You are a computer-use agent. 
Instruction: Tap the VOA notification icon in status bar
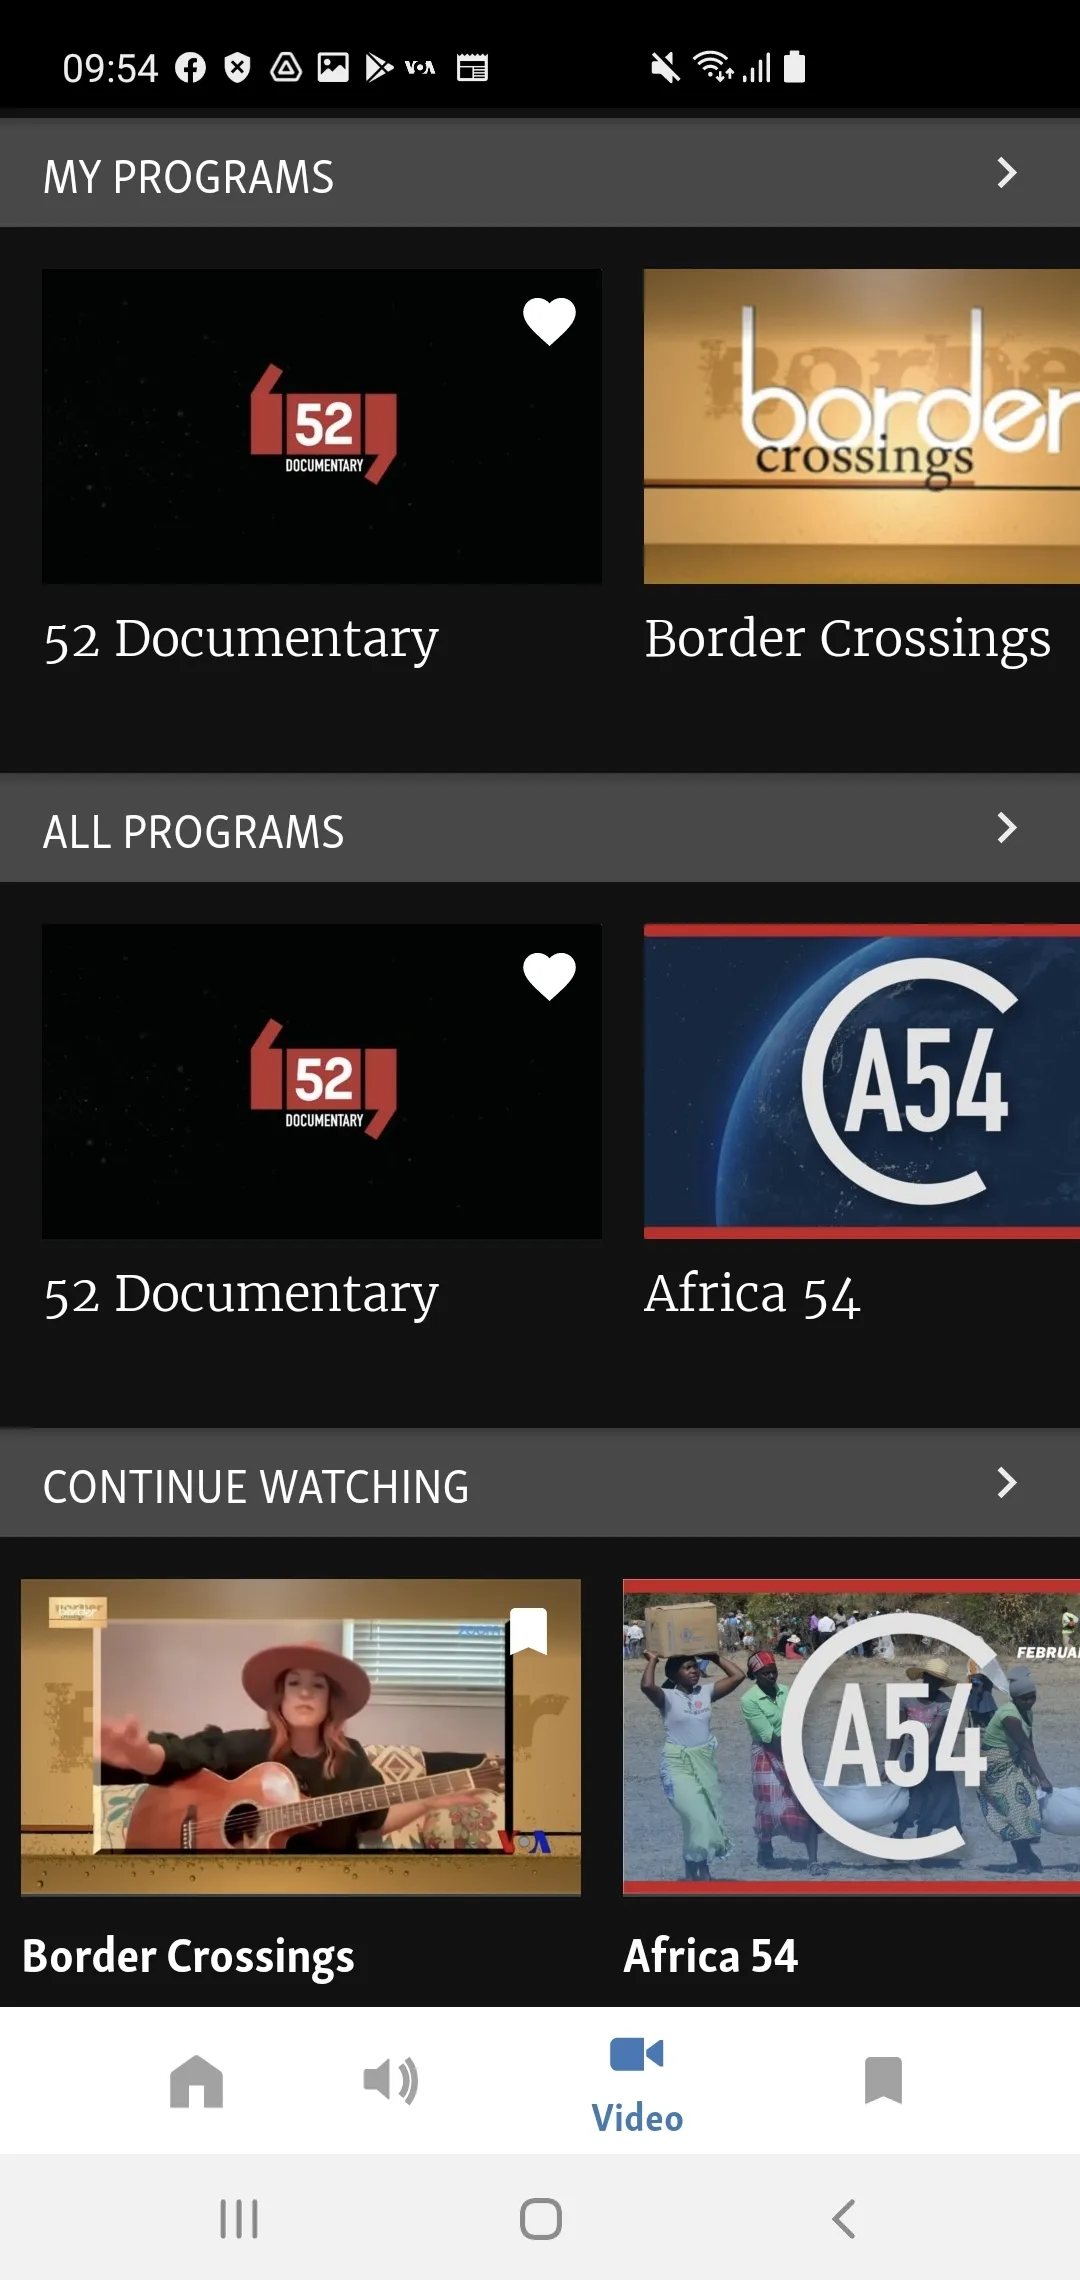tap(420, 68)
